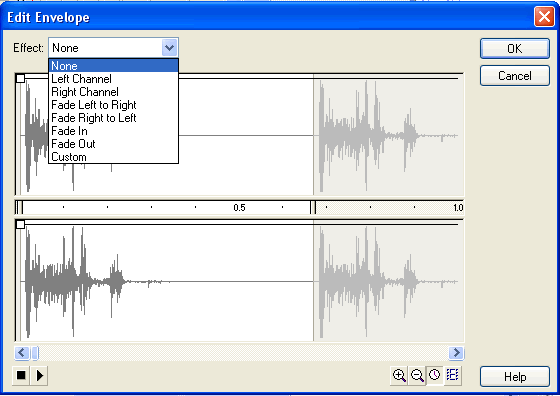The image size is (560, 396).
Task: Choose Right Channel effect
Action: coord(113,92)
